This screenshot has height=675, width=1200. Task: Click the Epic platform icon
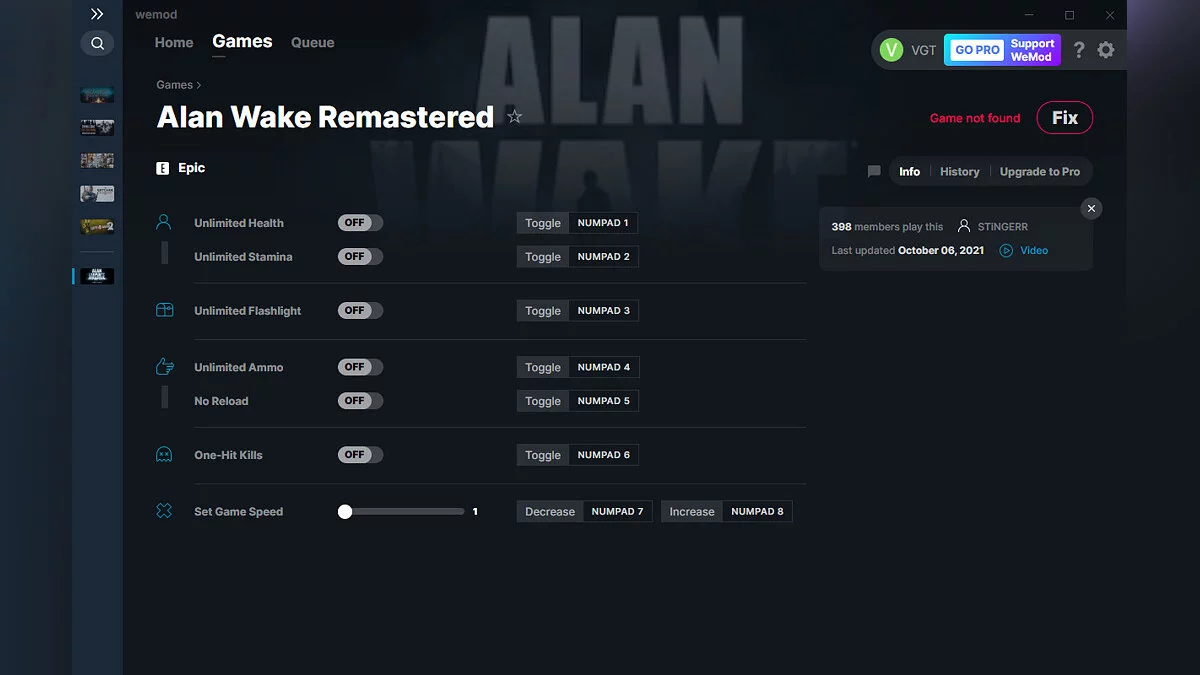(162, 168)
